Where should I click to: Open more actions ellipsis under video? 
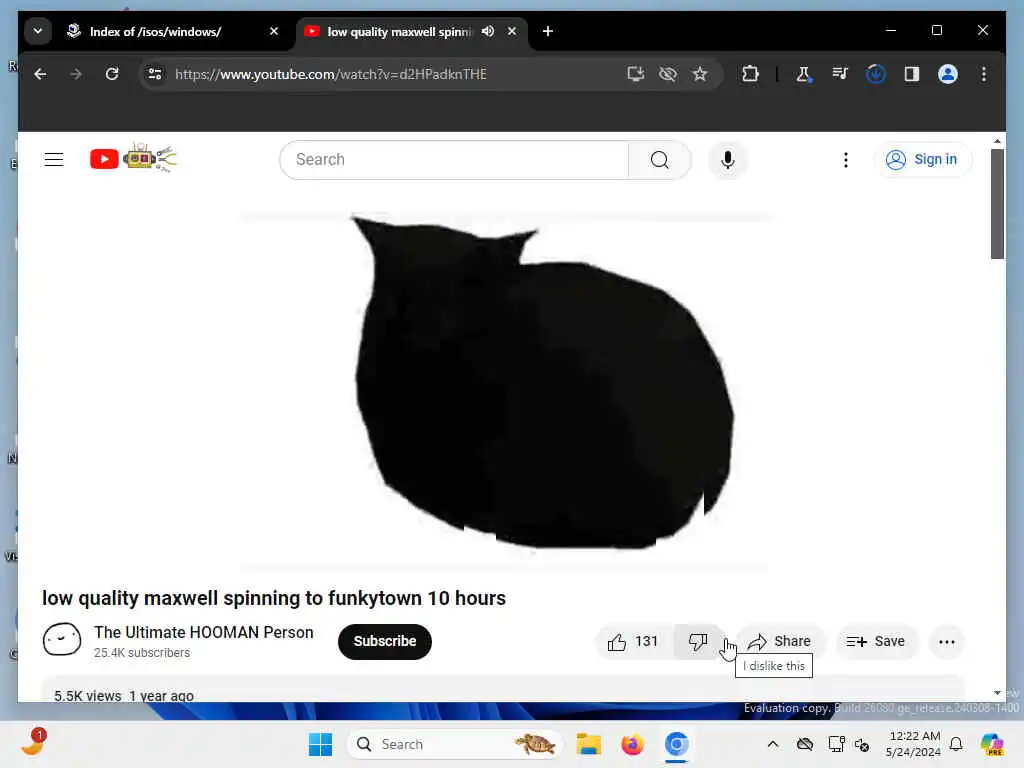pos(946,642)
